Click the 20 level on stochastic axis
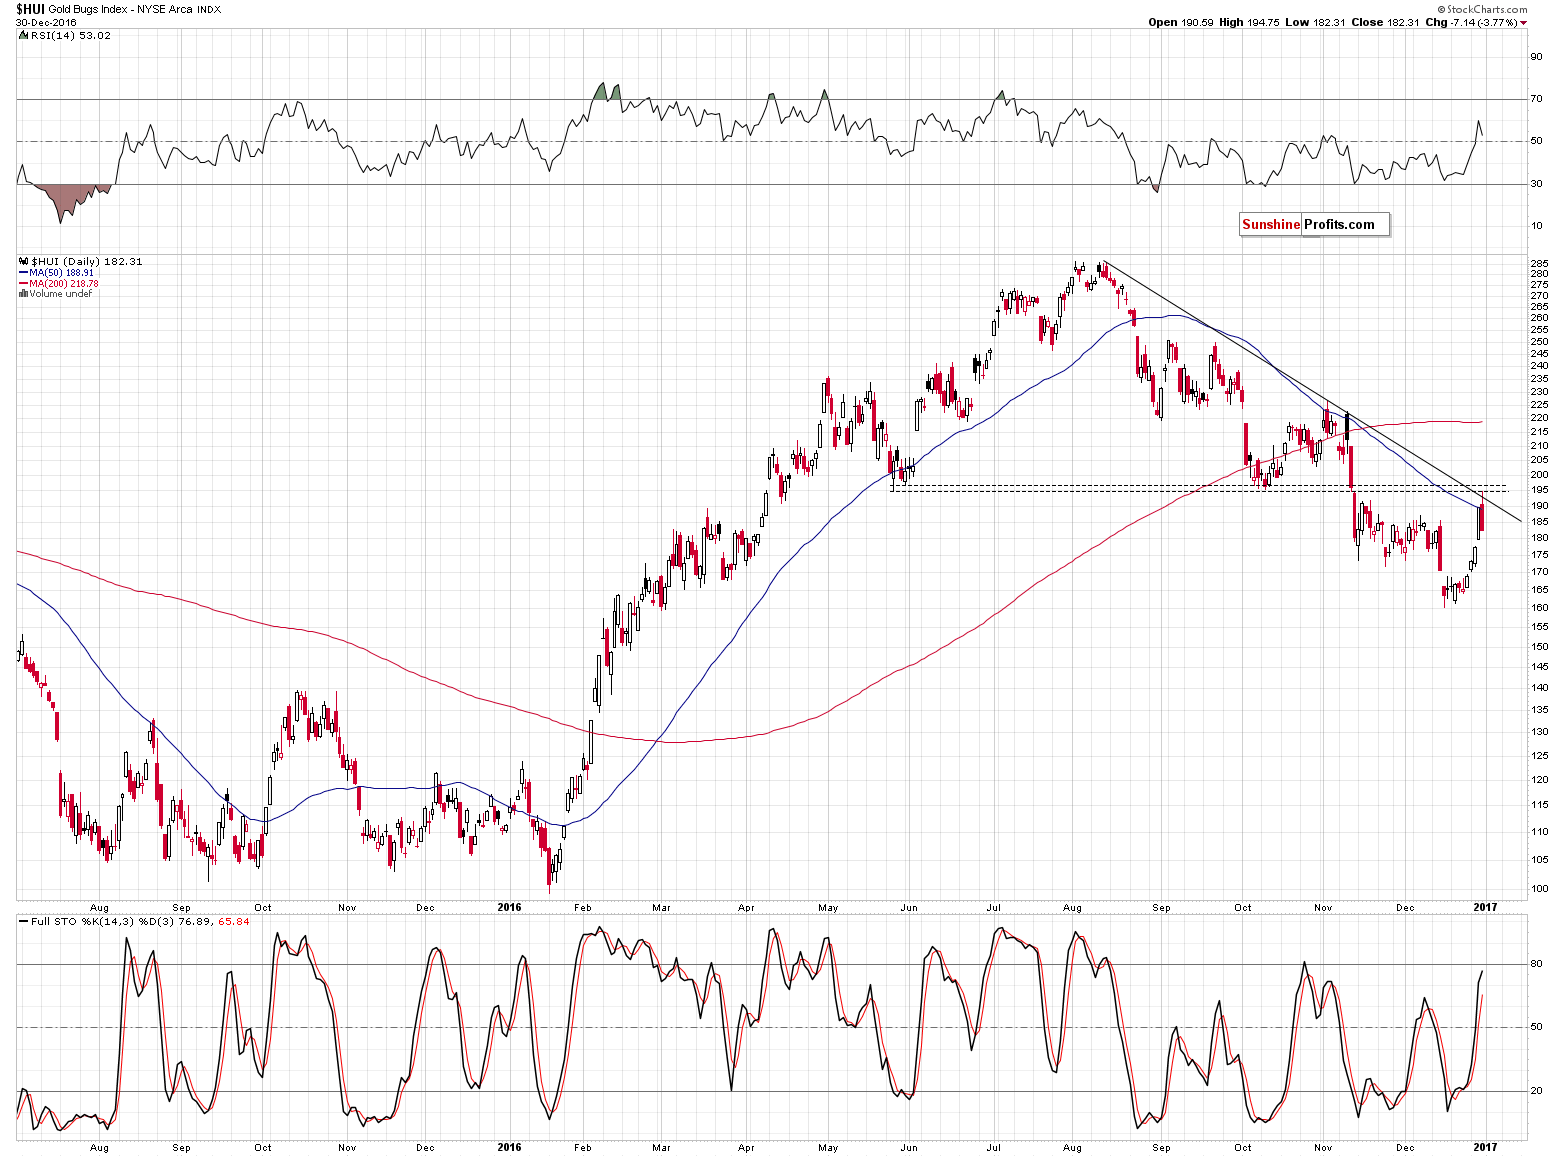 tap(1536, 1091)
